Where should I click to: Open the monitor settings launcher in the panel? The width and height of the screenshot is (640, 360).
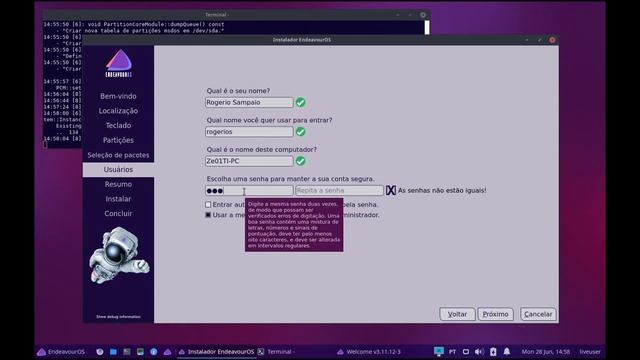(140, 352)
